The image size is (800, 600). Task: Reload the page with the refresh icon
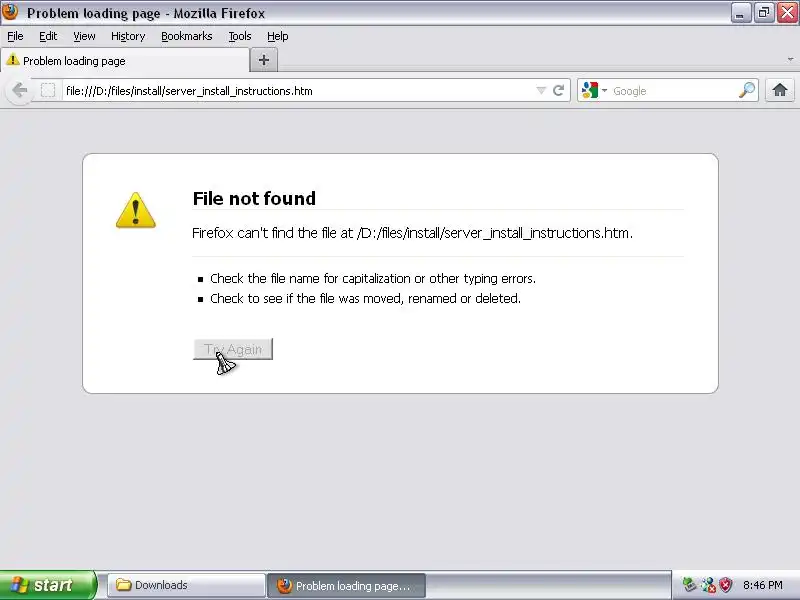[559, 90]
